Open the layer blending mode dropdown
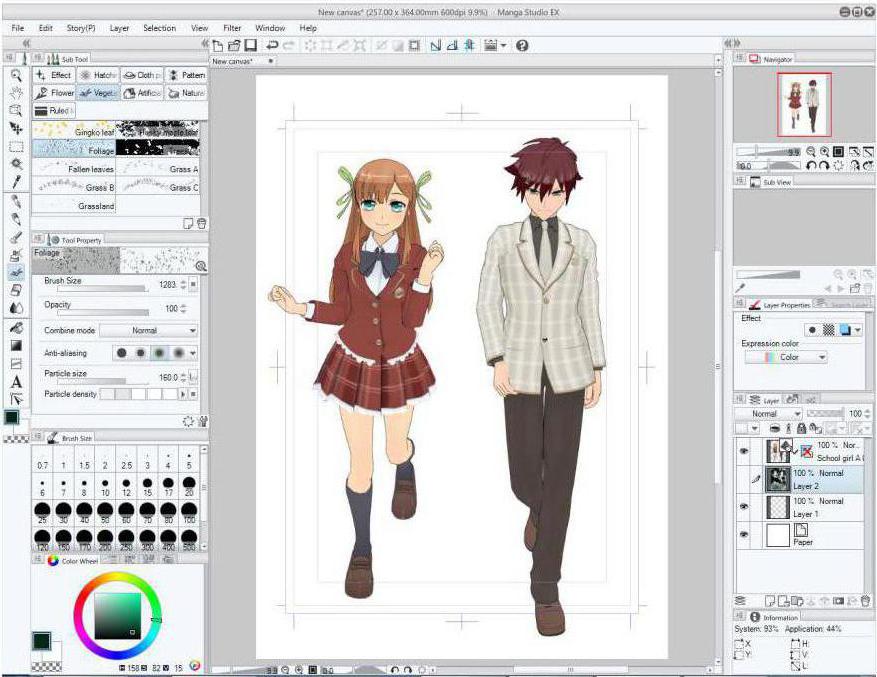The image size is (877, 677). point(768,413)
